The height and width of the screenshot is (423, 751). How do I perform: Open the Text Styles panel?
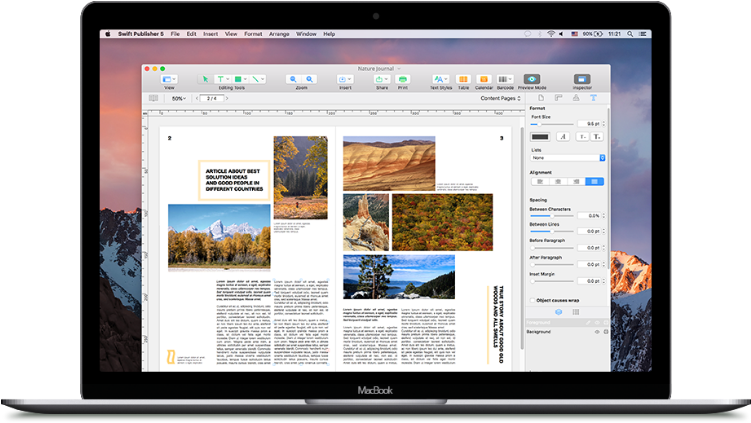[x=440, y=79]
